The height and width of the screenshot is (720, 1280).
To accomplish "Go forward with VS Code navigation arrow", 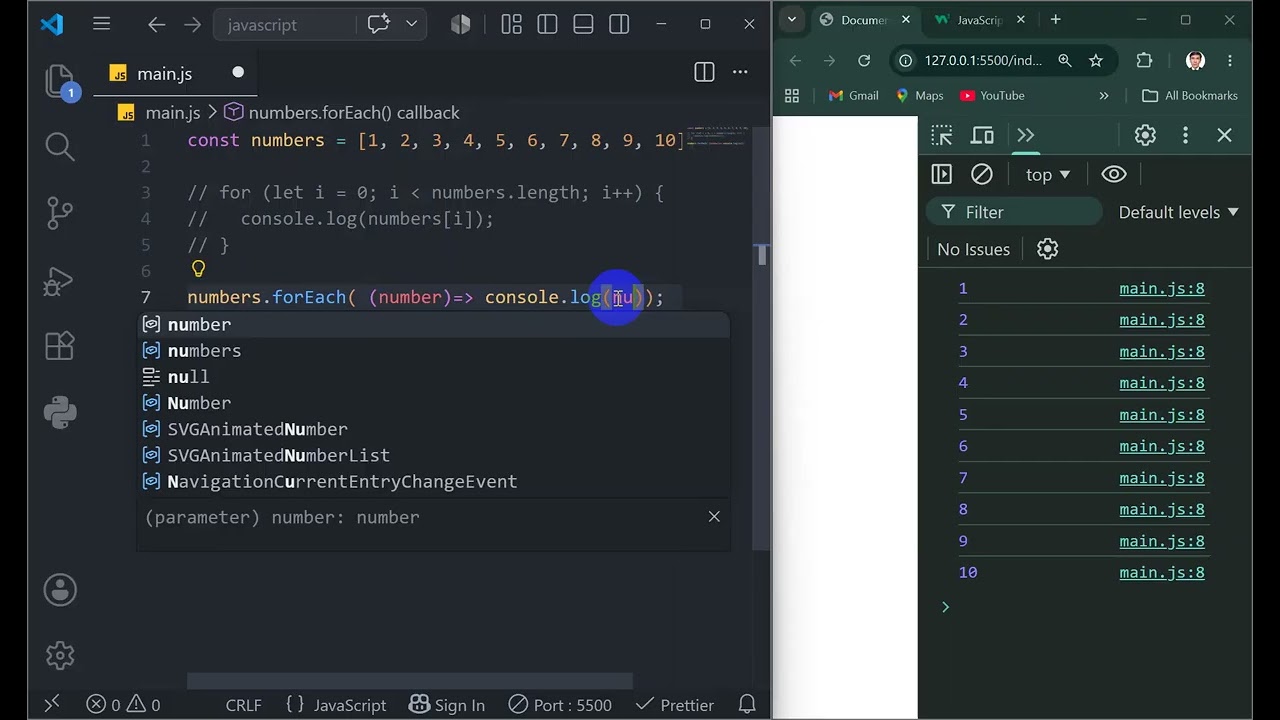I will coord(193,25).
